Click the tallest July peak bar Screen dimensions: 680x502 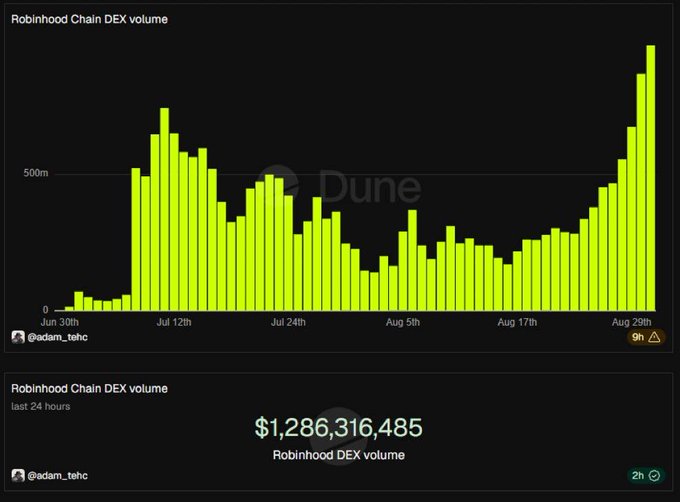164,209
